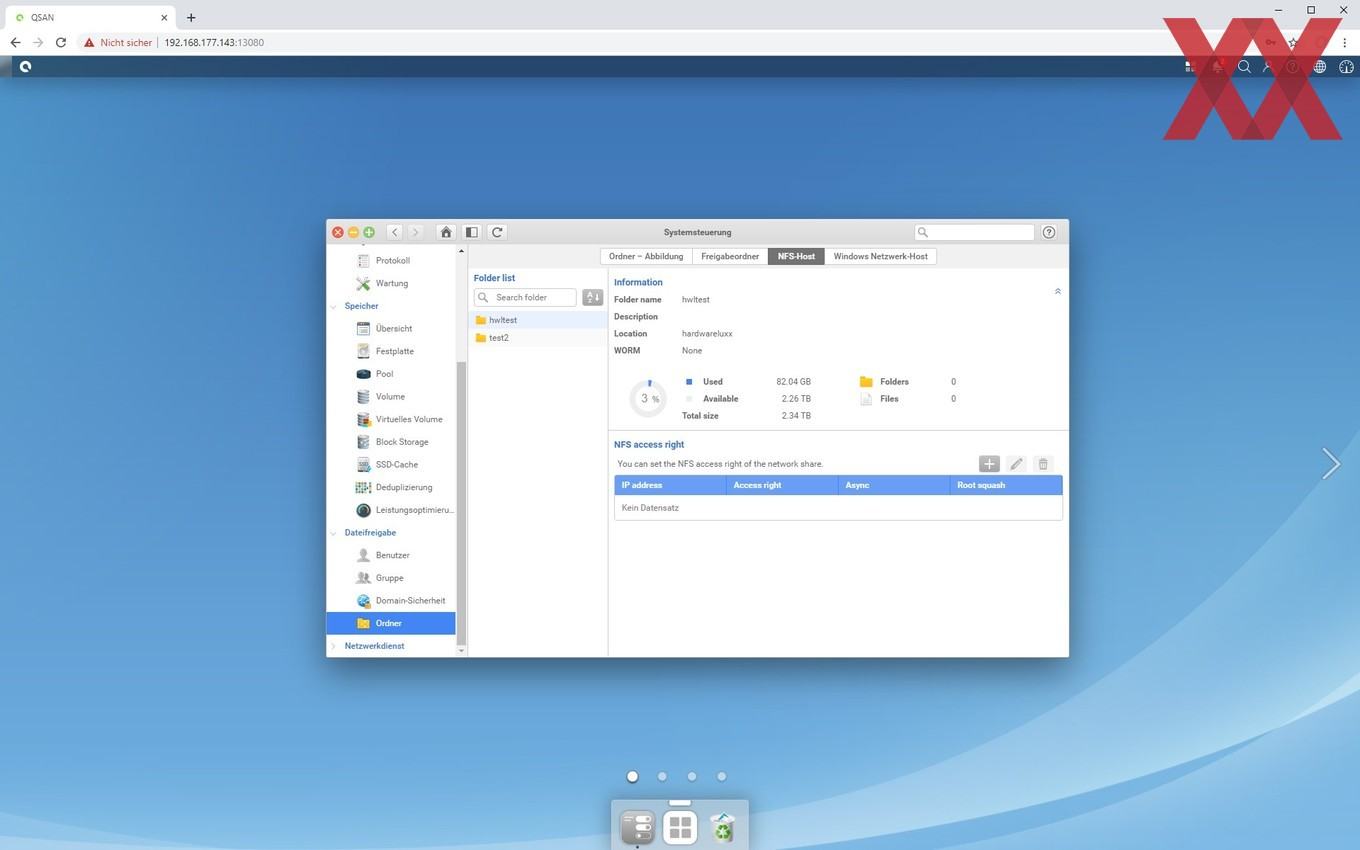This screenshot has height=850, width=1360.
Task: Collapse the Speicher category
Action: tap(334, 306)
